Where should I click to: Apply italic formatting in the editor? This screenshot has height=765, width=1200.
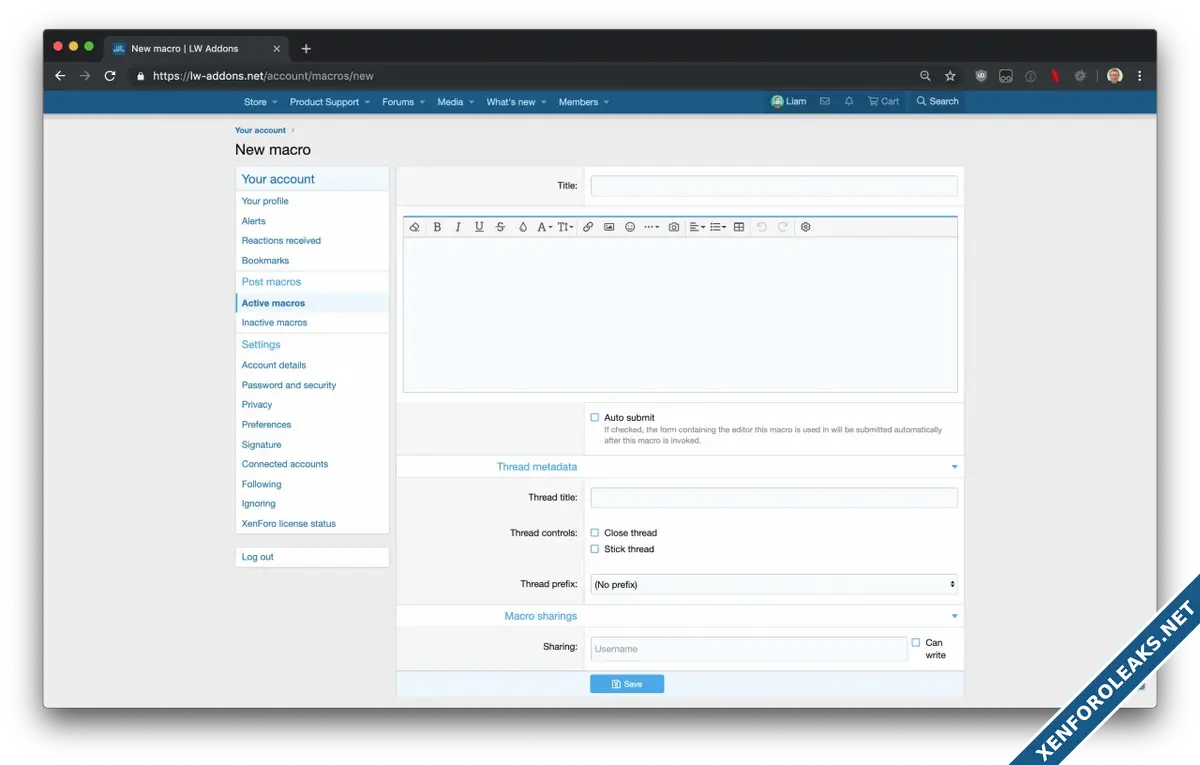pos(458,227)
